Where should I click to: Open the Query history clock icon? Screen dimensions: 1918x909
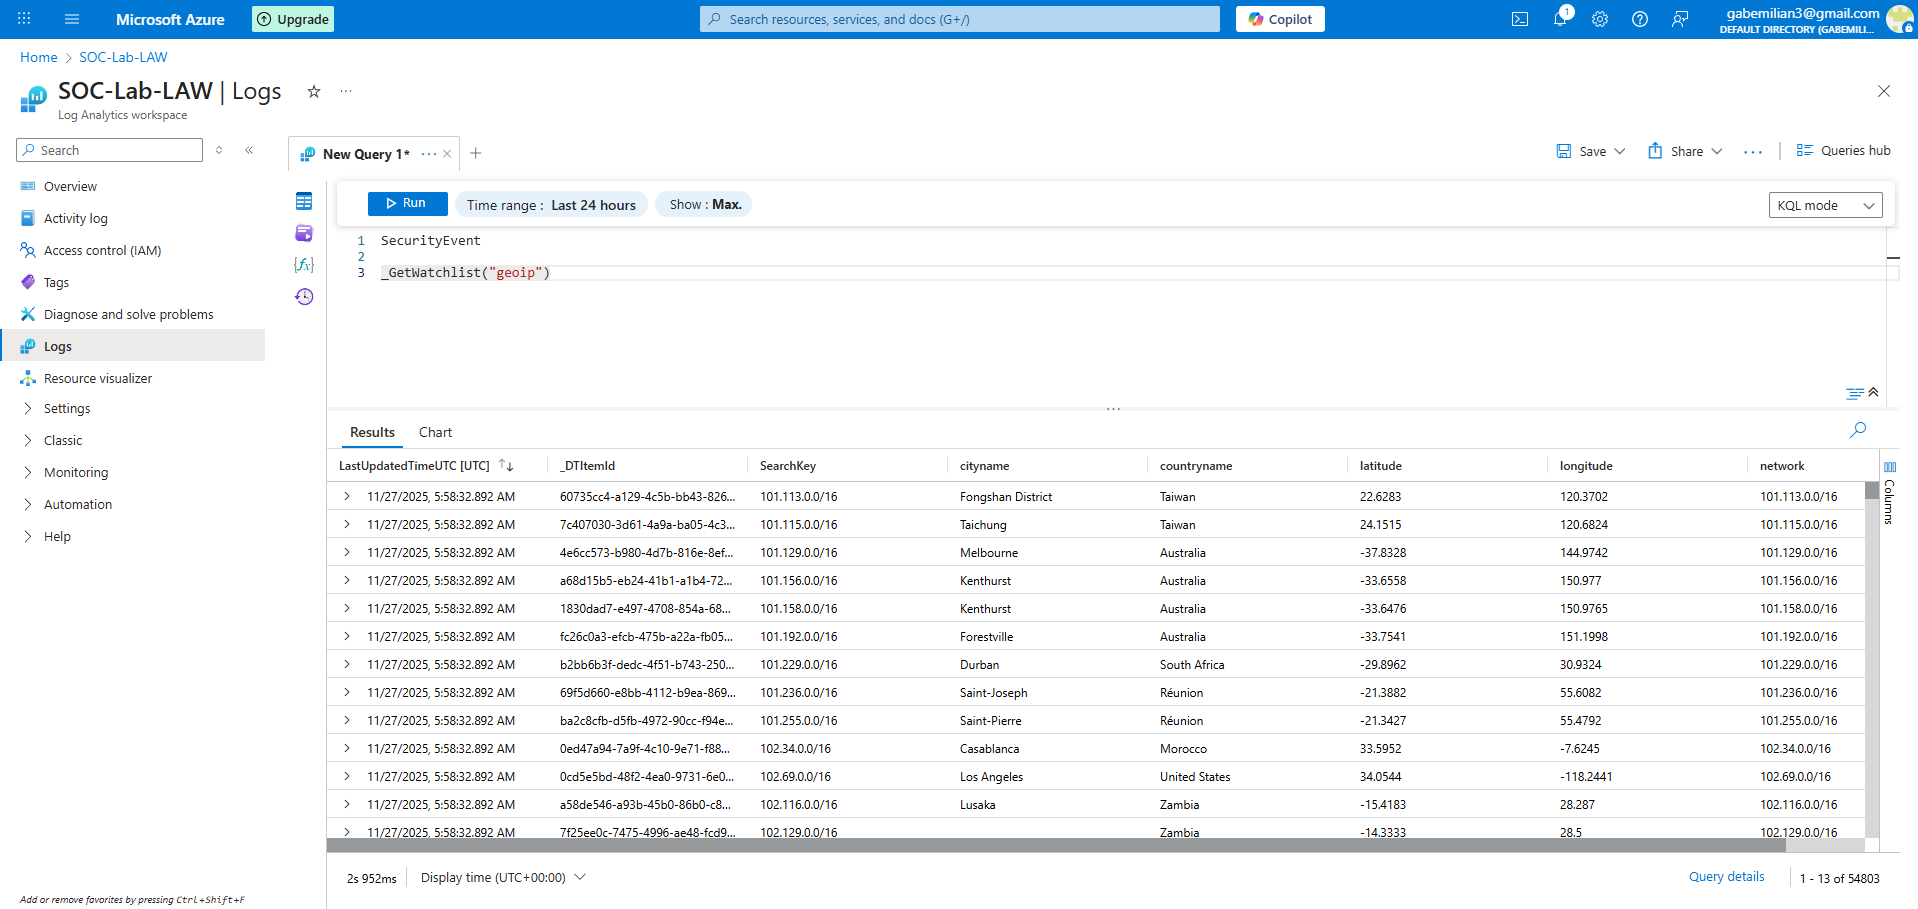click(x=304, y=297)
